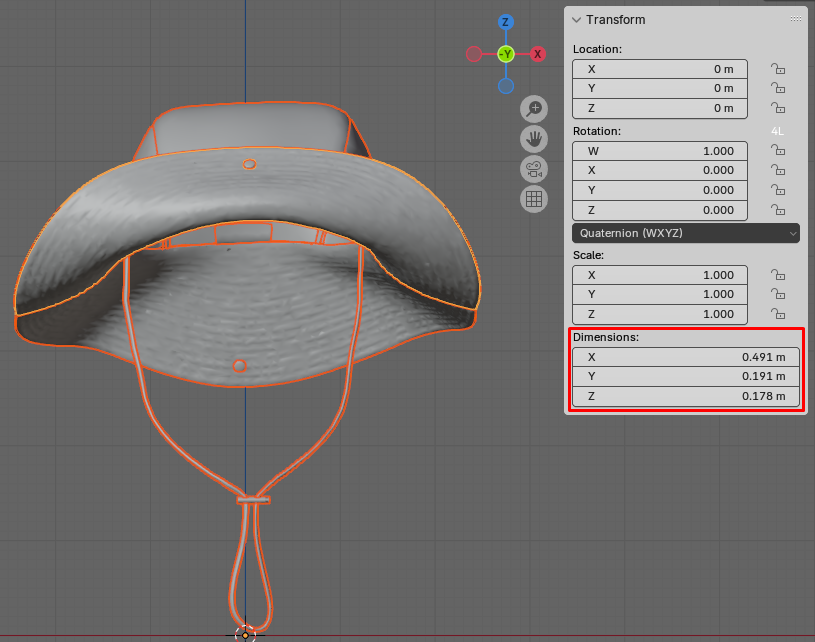Click the Transform panel drag handle dots

[x=795, y=20]
